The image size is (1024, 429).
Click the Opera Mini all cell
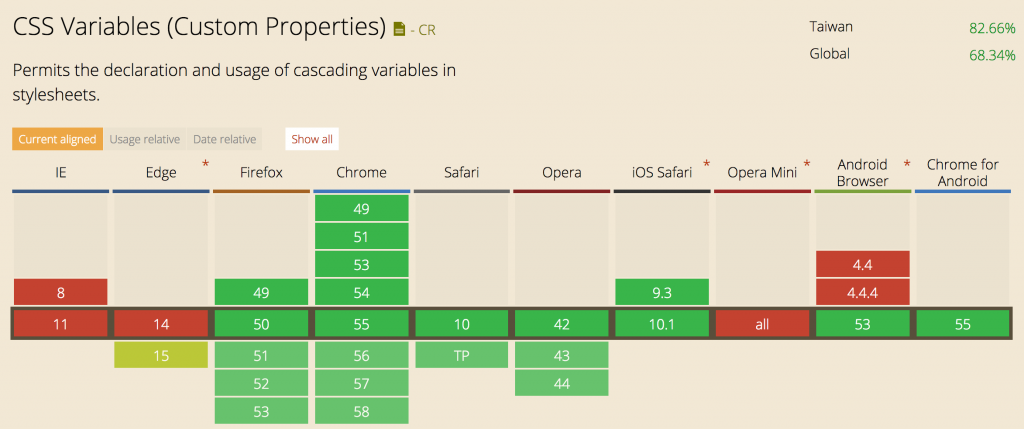762,324
